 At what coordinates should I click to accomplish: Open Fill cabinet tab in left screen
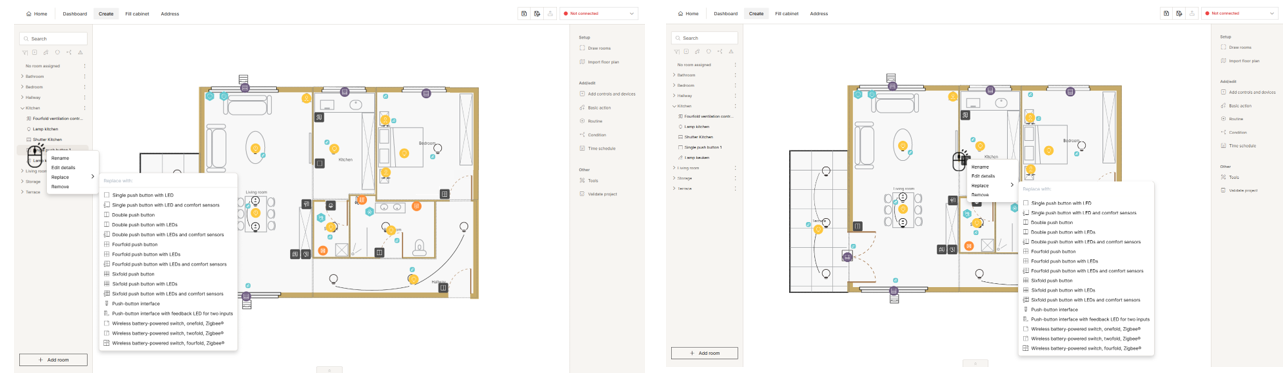[x=137, y=14]
